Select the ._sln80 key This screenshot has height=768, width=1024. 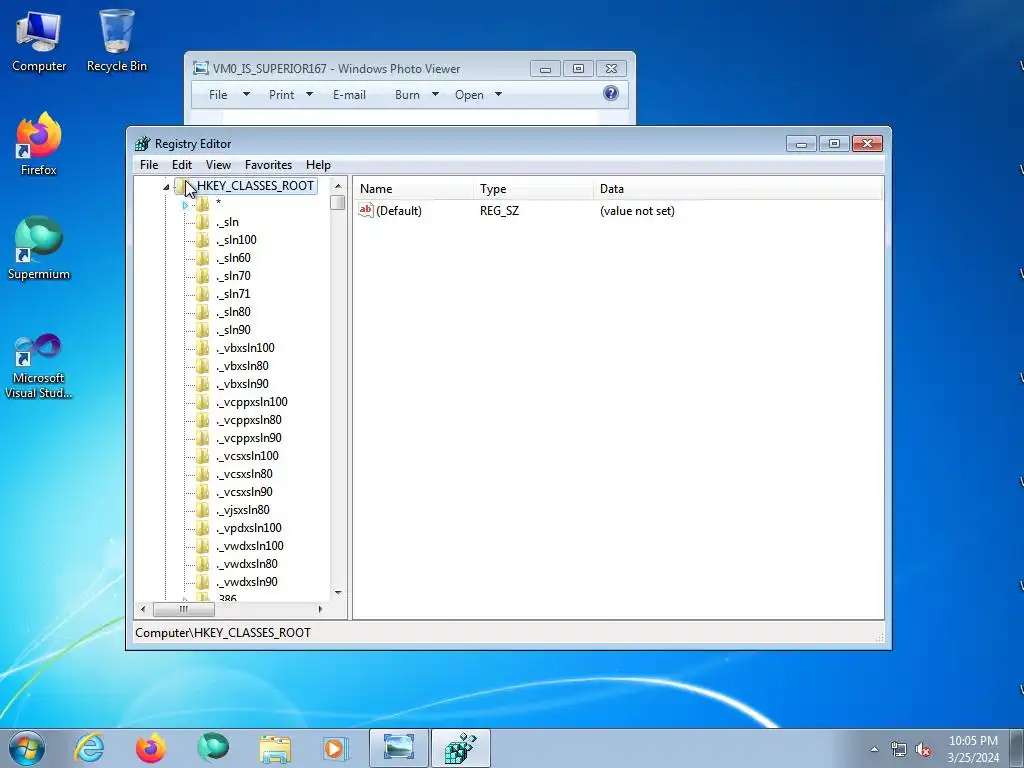(x=233, y=312)
